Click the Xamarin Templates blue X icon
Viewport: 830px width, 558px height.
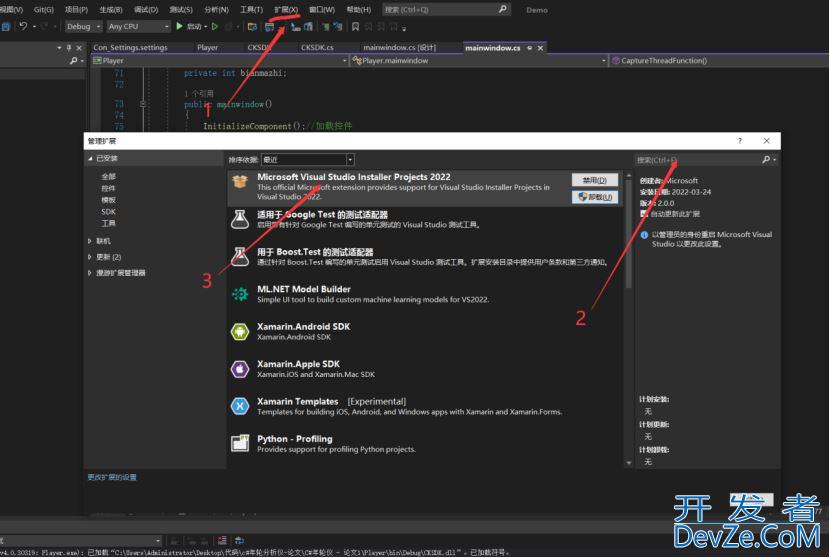[240, 407]
